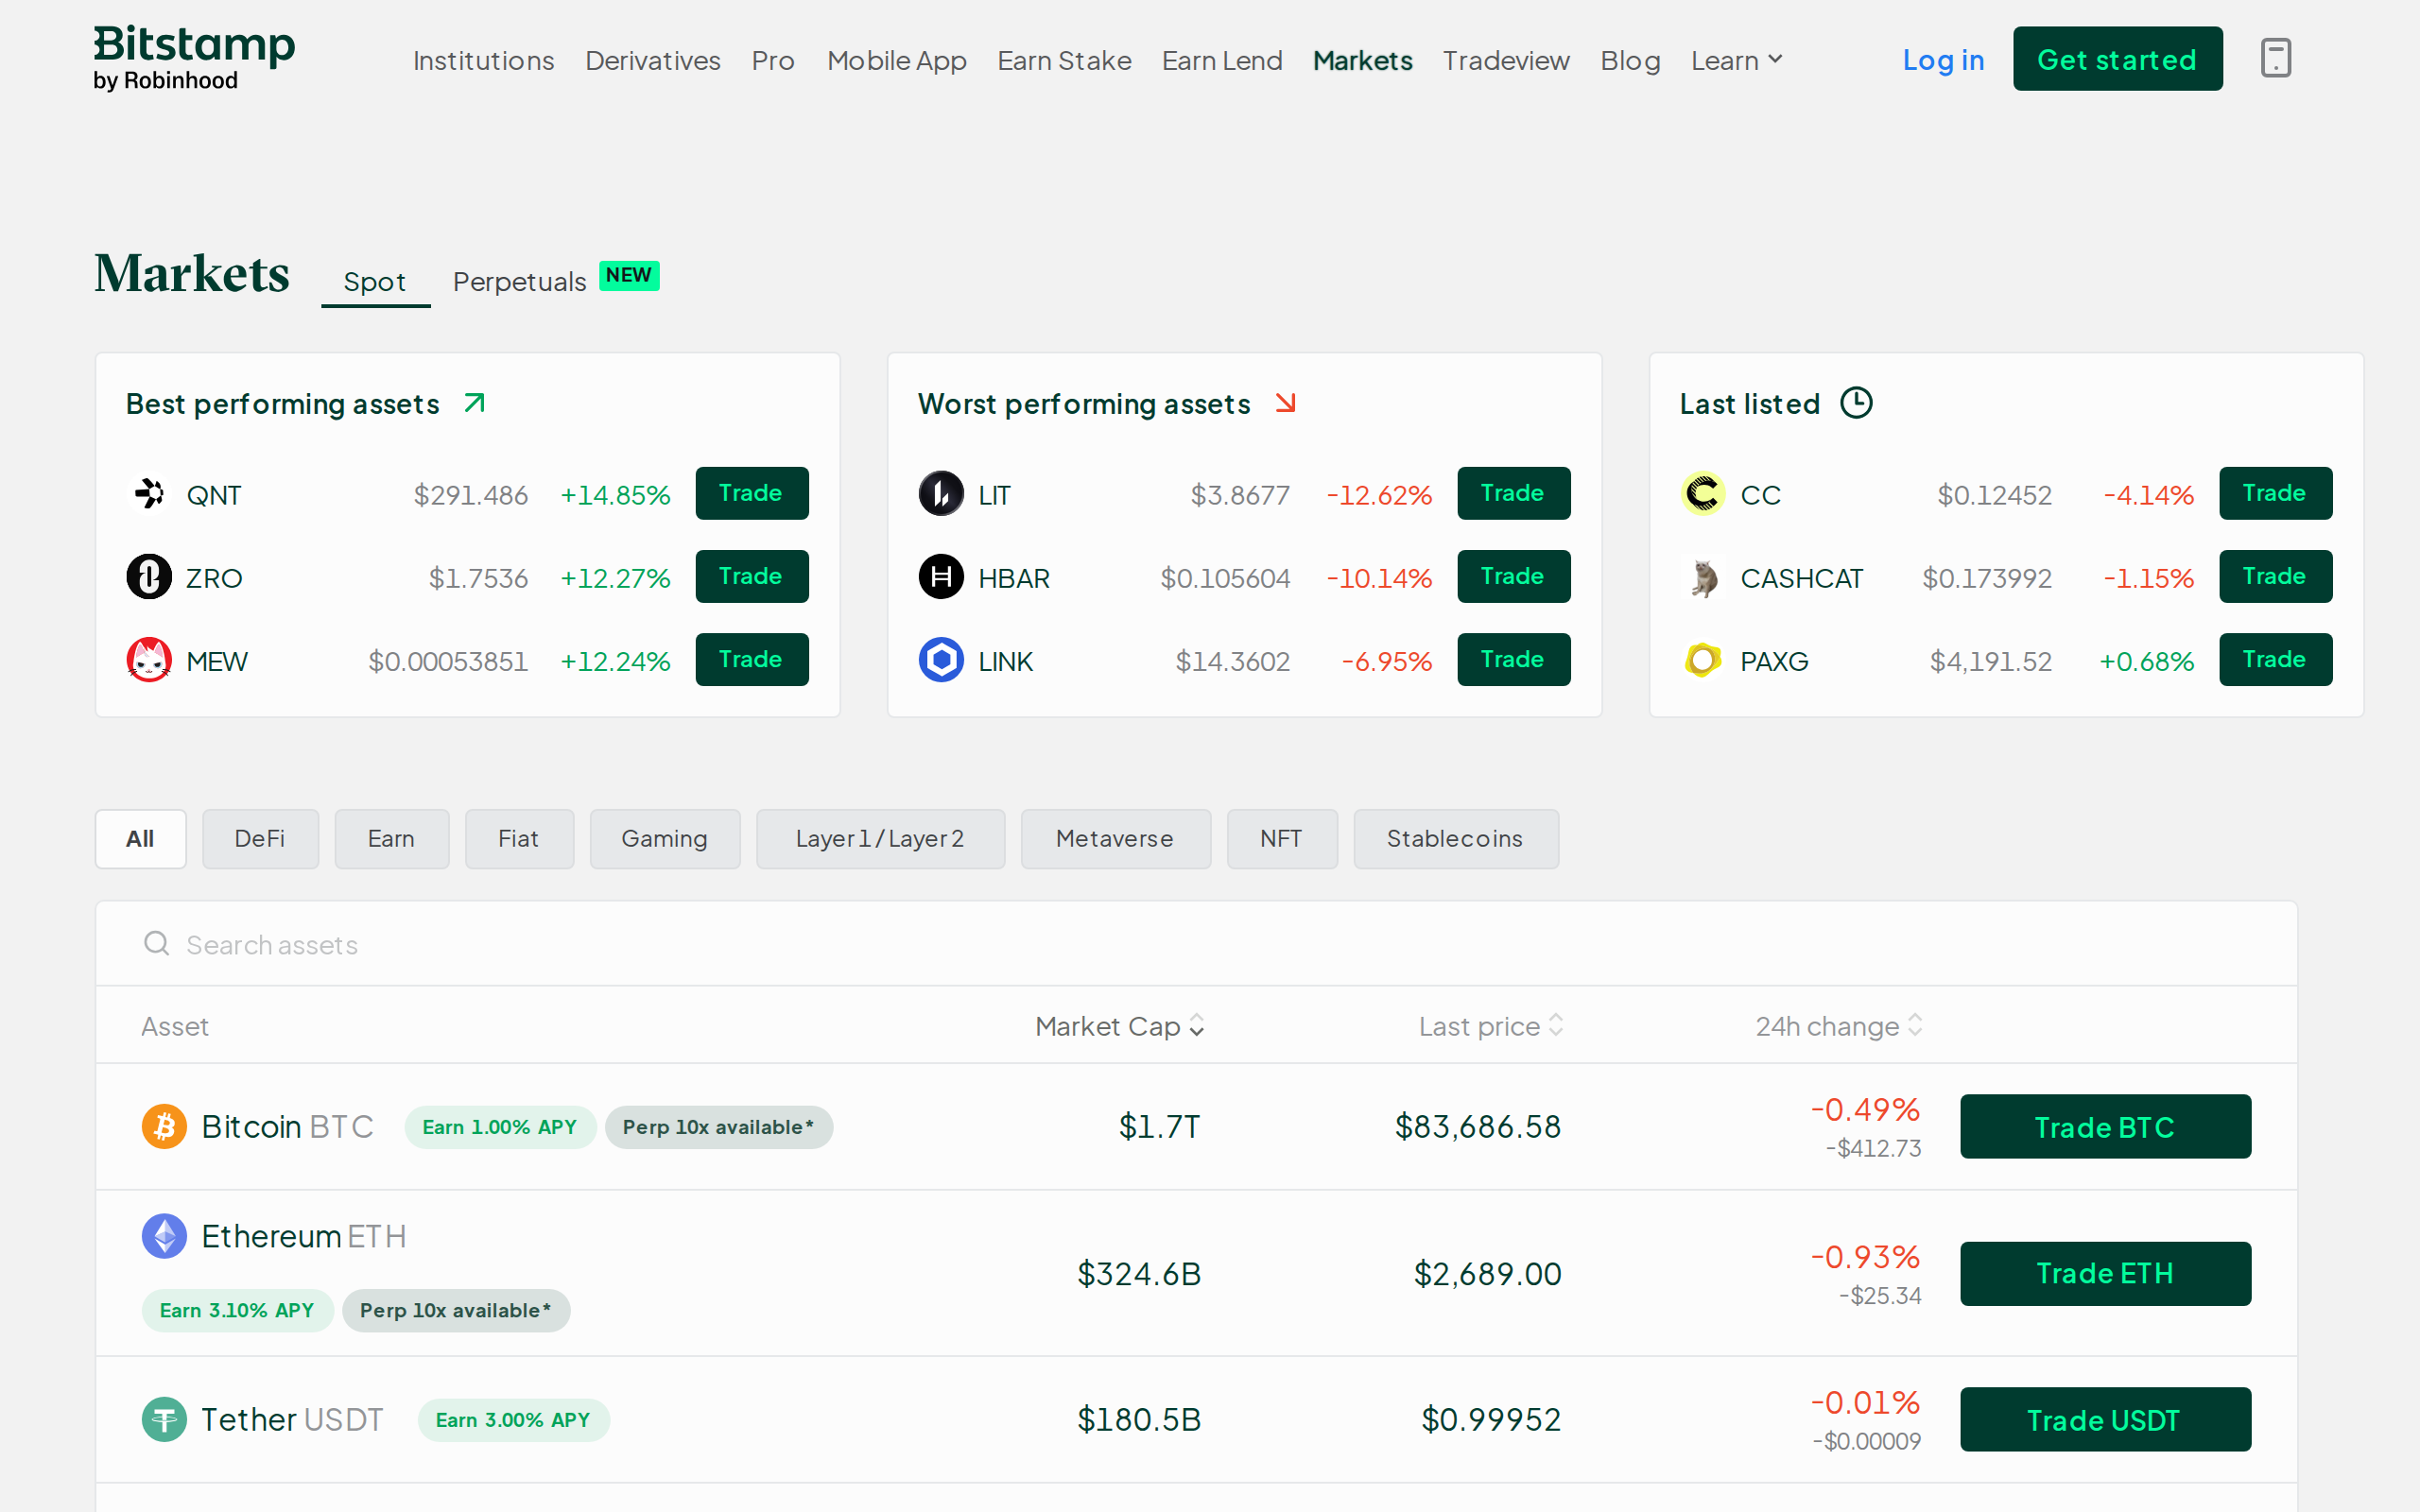Image resolution: width=2420 pixels, height=1512 pixels.
Task: Sort table by Market Cap
Action: click(x=1120, y=1026)
